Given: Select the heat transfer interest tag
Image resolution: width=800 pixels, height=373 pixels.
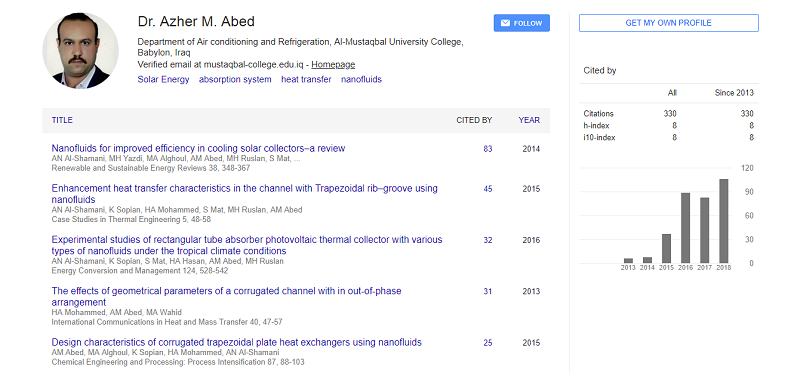Looking at the screenshot, I should click(x=306, y=80).
